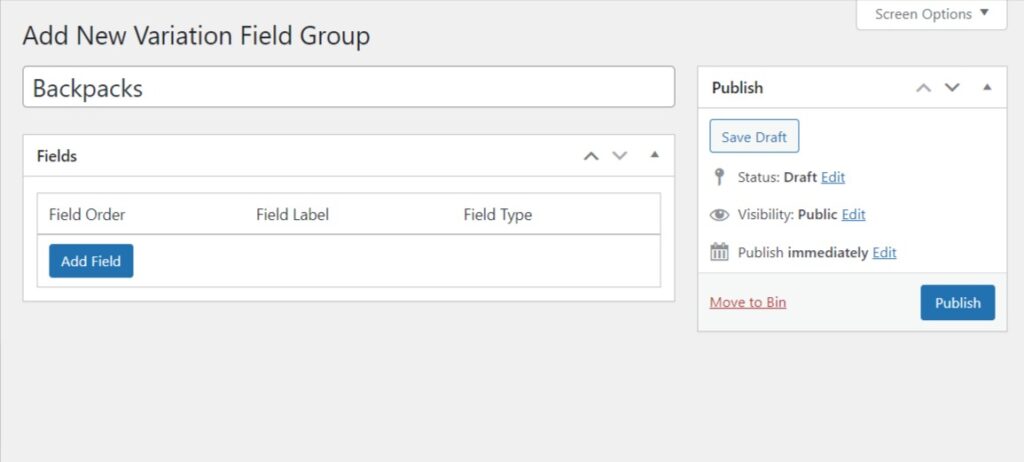Click the Field Order column header
The image size is (1024, 462).
(x=87, y=214)
